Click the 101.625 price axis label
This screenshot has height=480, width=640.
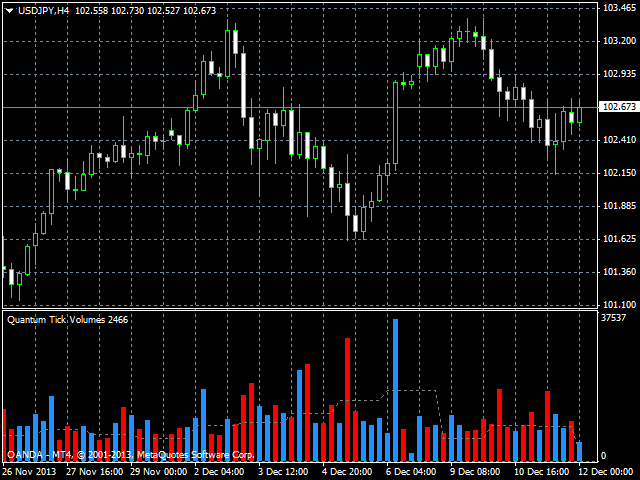619,239
